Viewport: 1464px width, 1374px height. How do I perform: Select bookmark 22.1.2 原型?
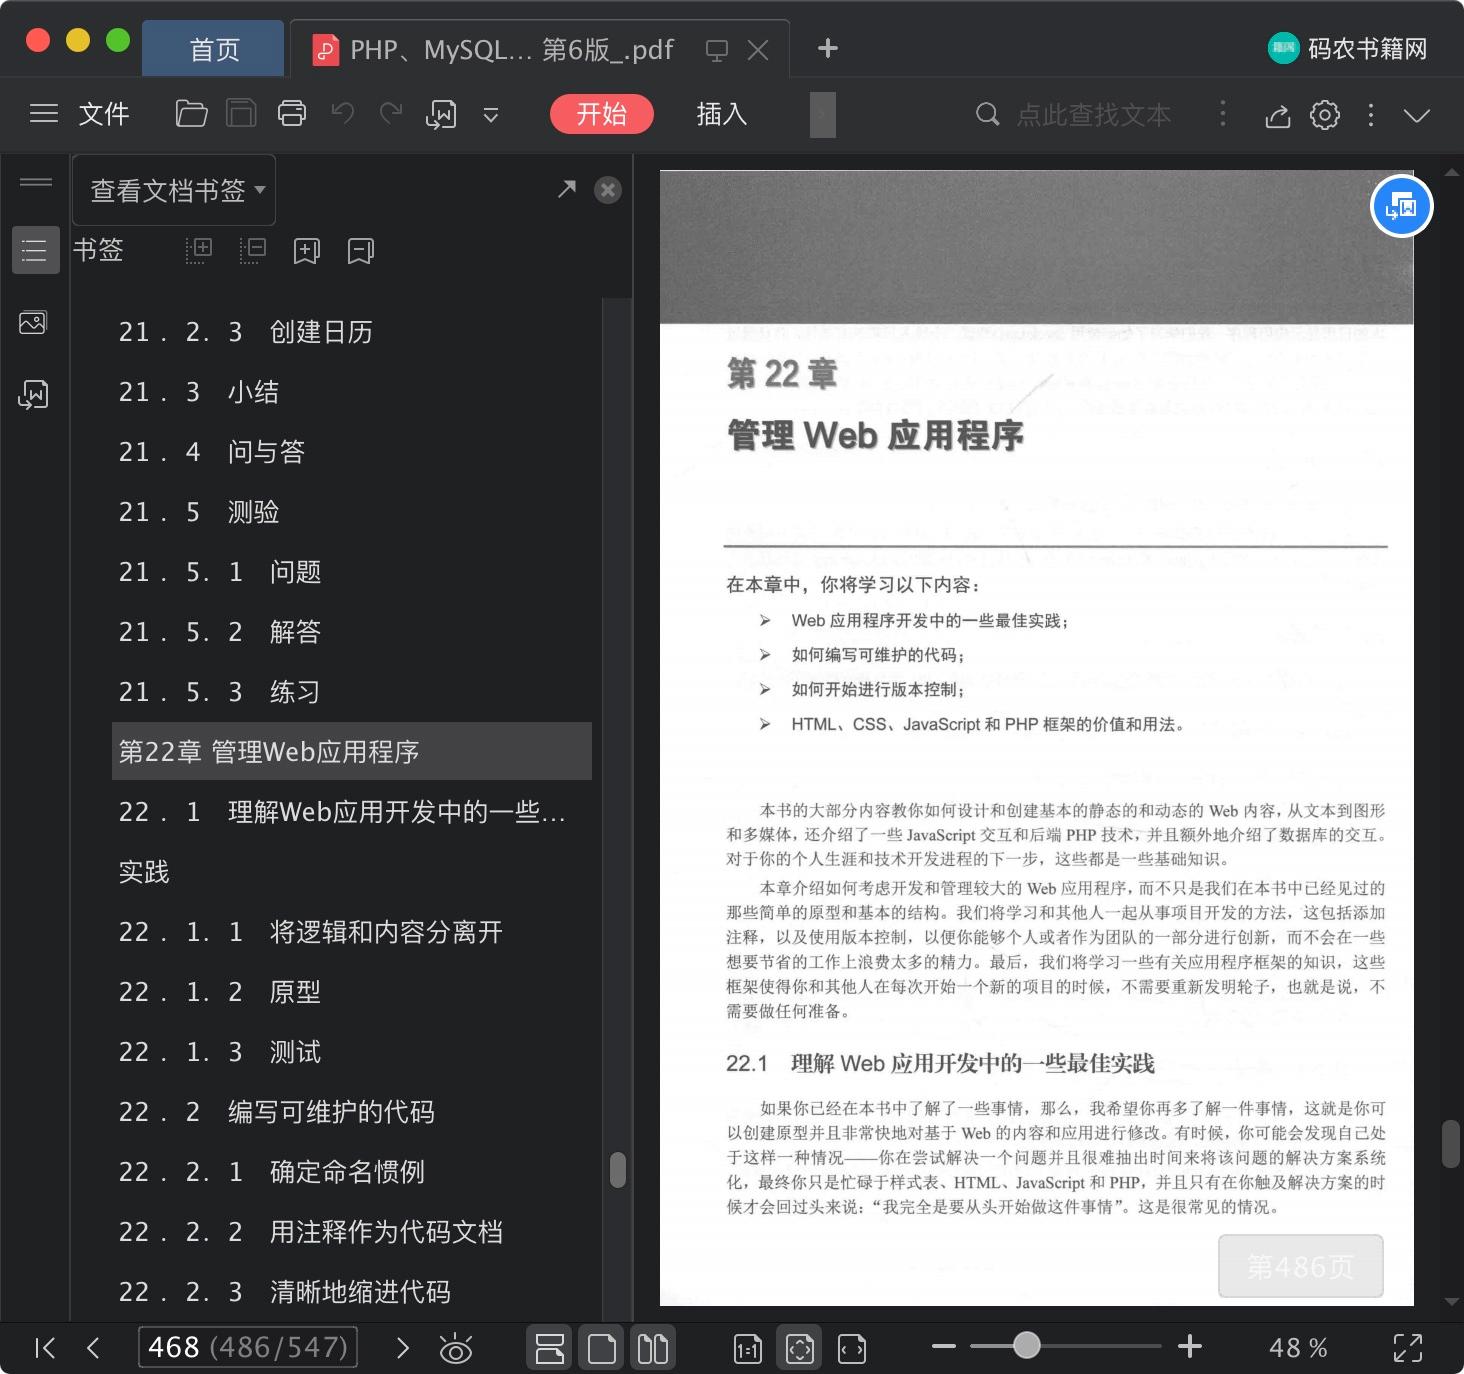tap(352, 992)
